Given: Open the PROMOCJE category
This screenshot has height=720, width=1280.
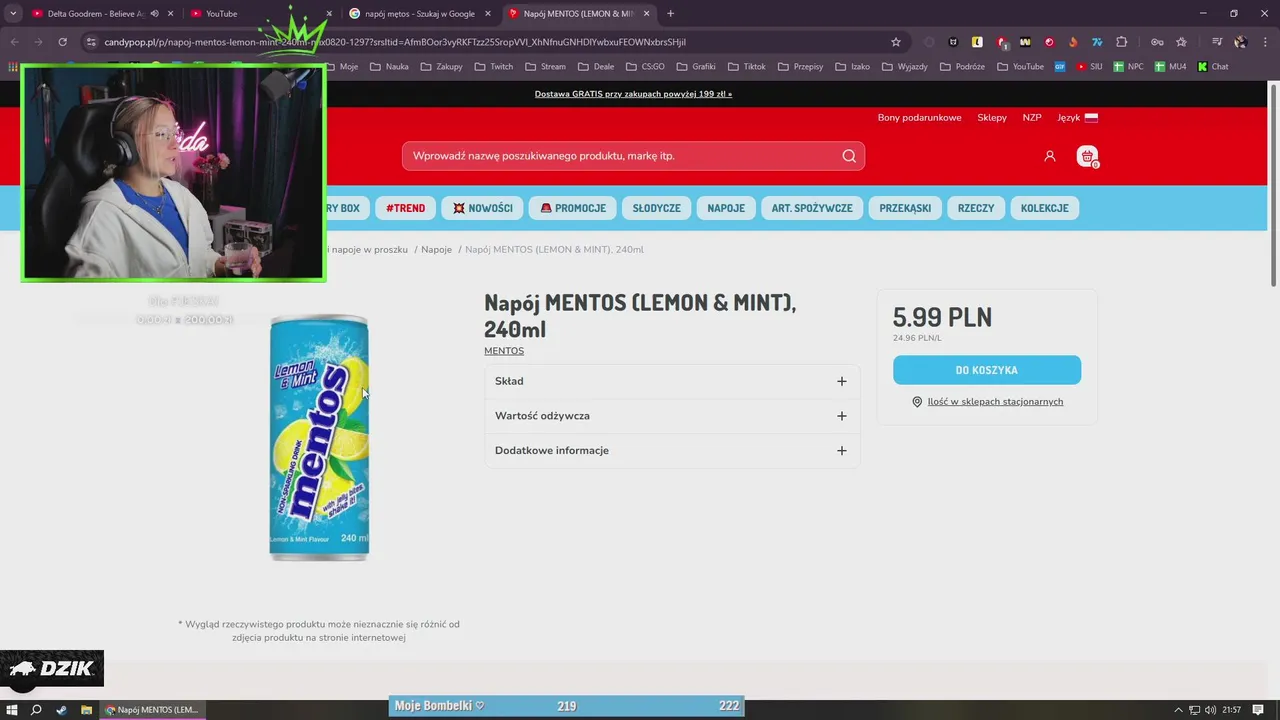Looking at the screenshot, I should [x=573, y=208].
